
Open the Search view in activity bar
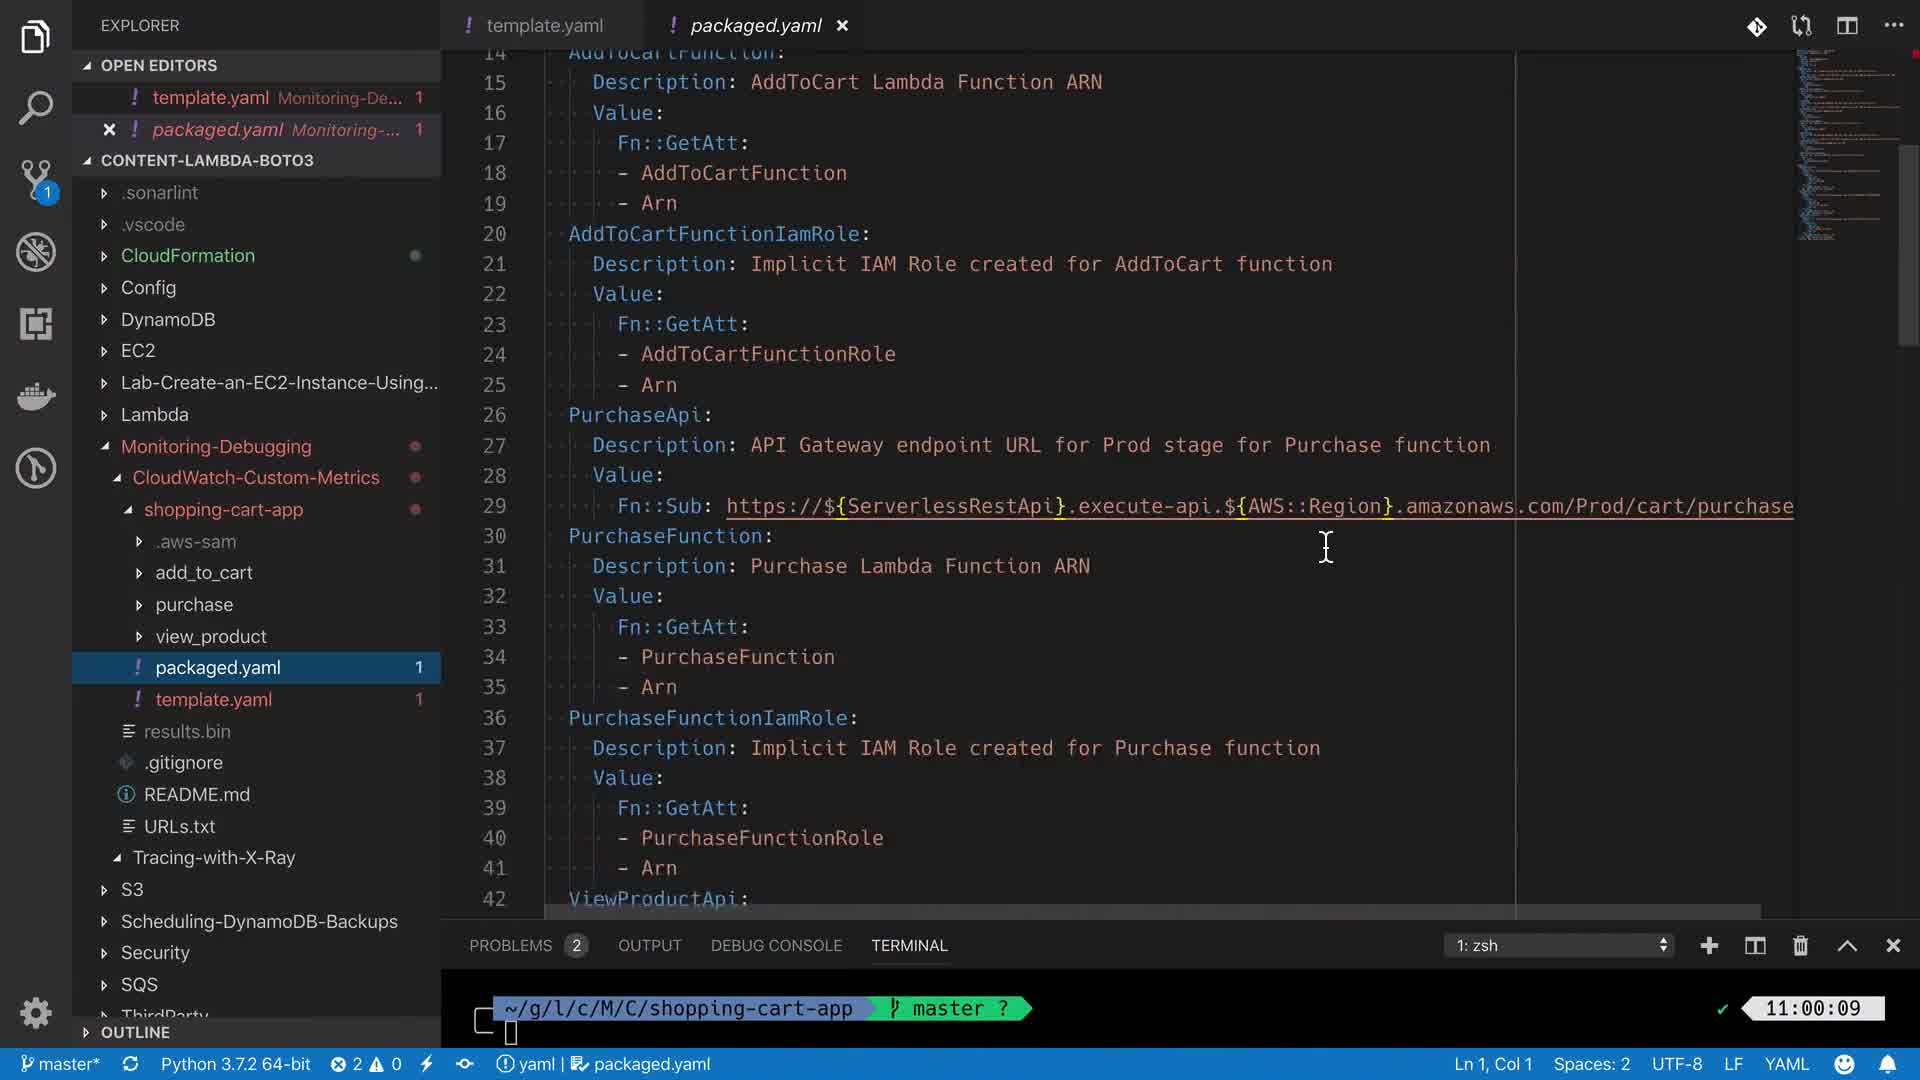(x=36, y=108)
